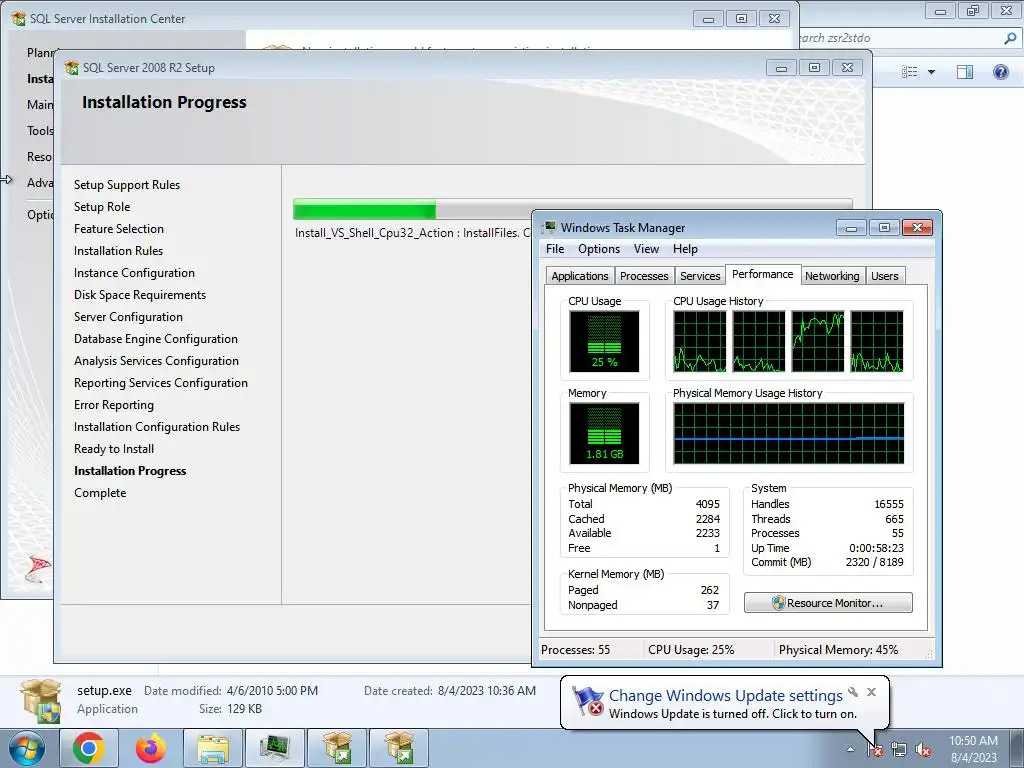The width and height of the screenshot is (1024, 768).
Task: Switch to the Services tab
Action: coord(700,276)
